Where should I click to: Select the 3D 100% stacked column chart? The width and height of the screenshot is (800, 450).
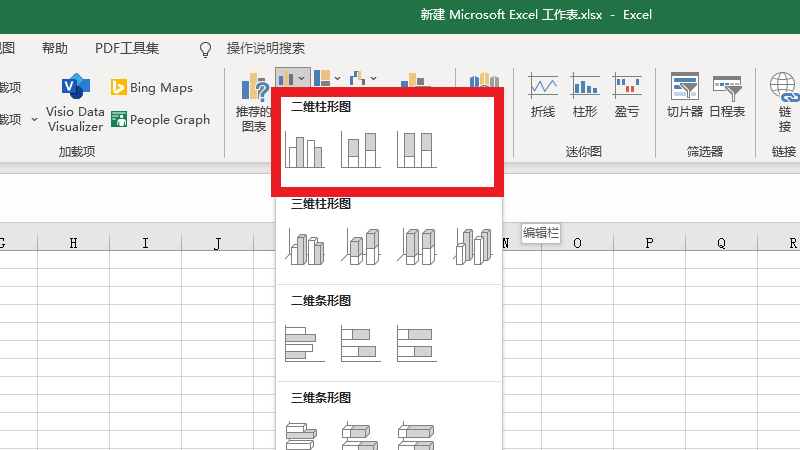(x=415, y=246)
